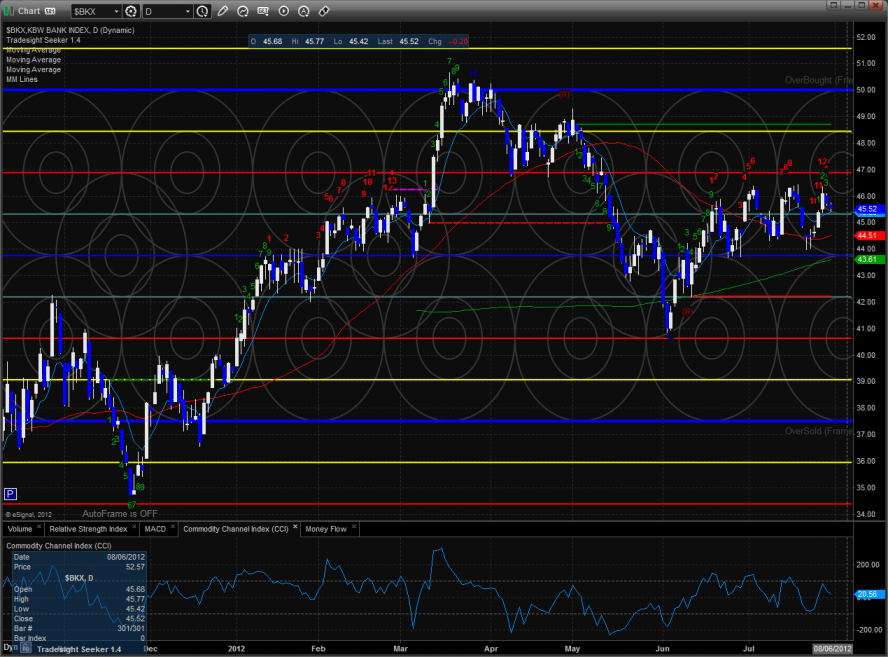Click the chart template toolbar icon

tap(264, 11)
